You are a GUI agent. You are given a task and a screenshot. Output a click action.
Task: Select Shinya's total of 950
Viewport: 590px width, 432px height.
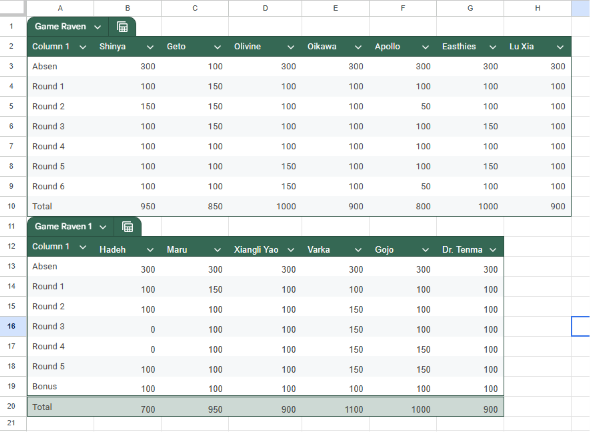(128, 206)
